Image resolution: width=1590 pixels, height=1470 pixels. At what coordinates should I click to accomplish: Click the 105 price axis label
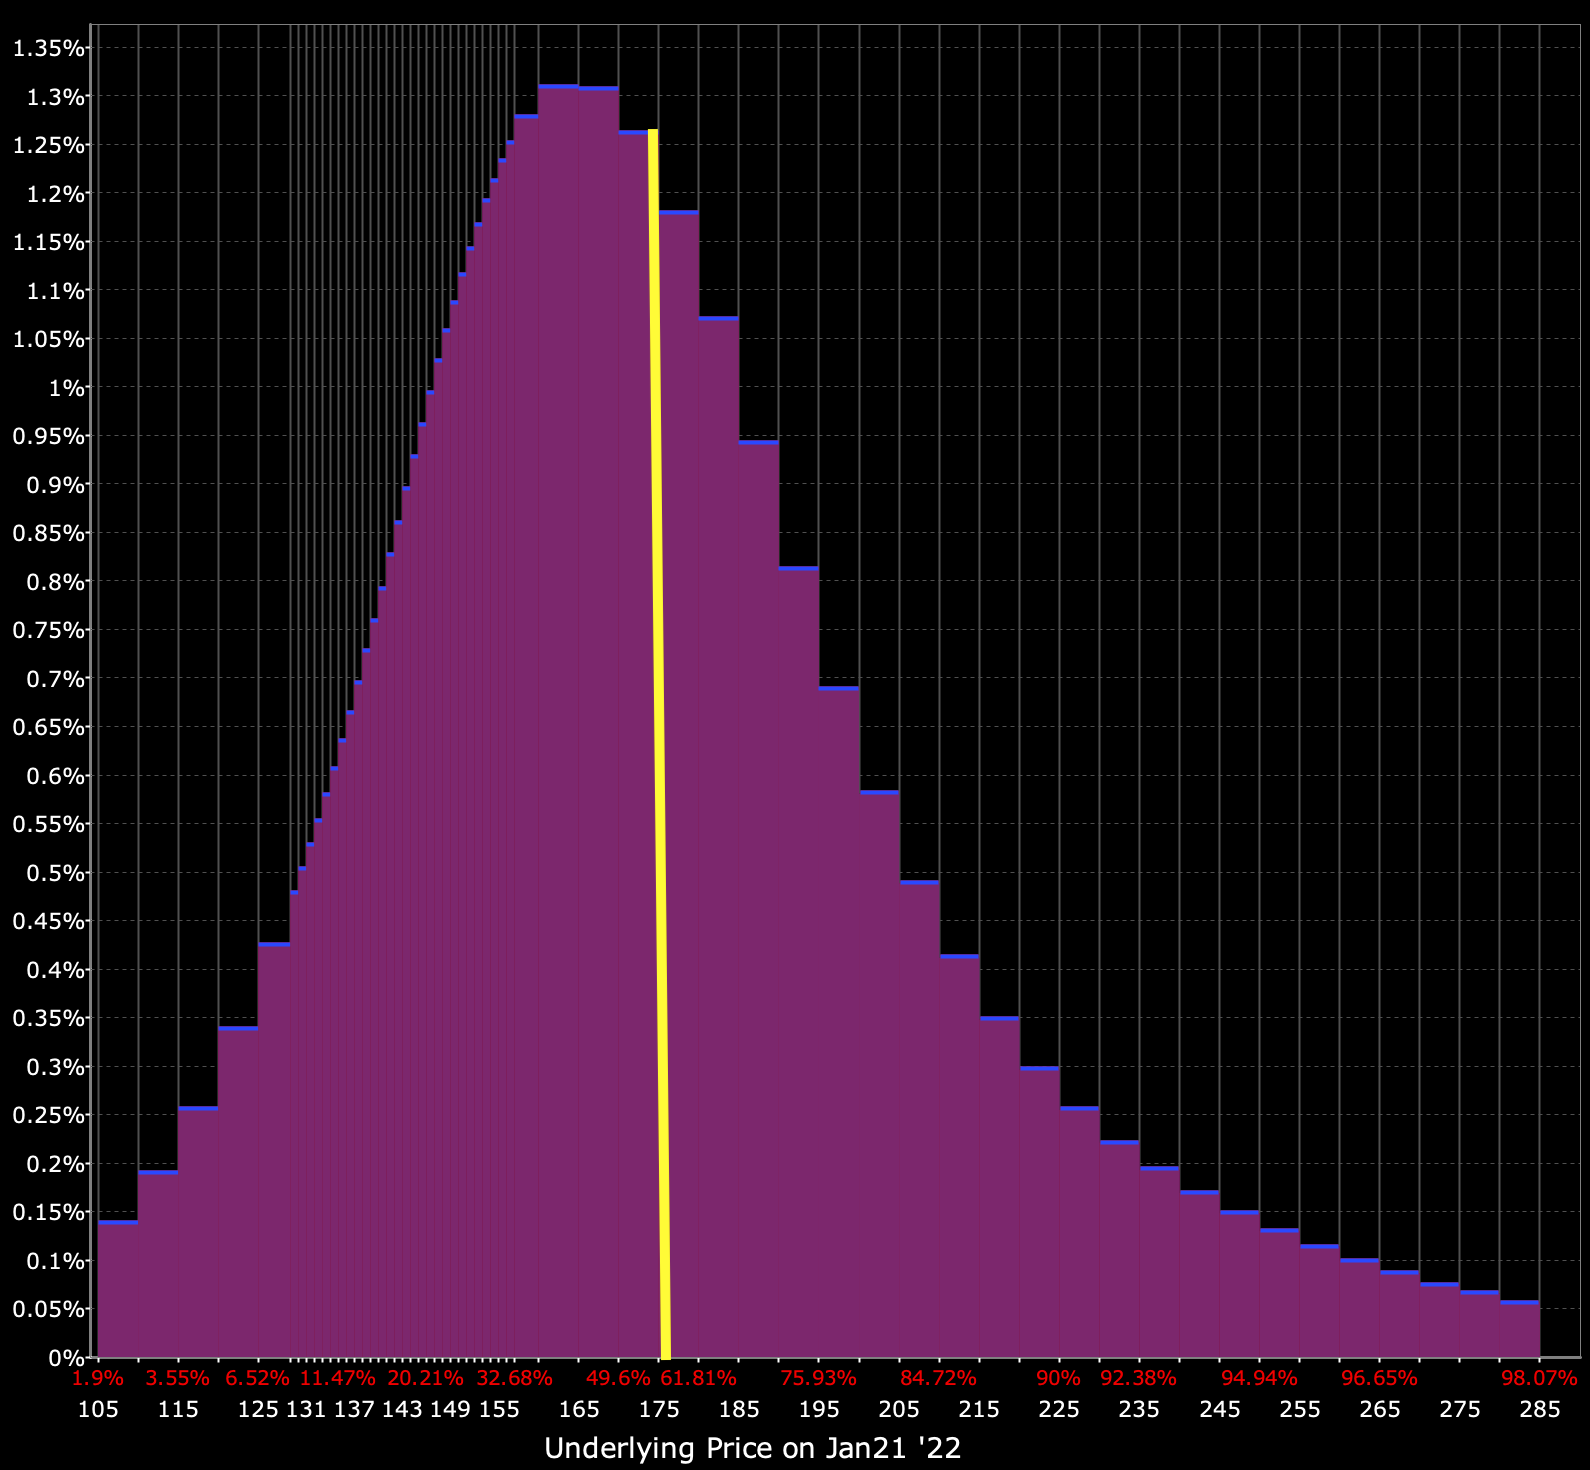98,1409
